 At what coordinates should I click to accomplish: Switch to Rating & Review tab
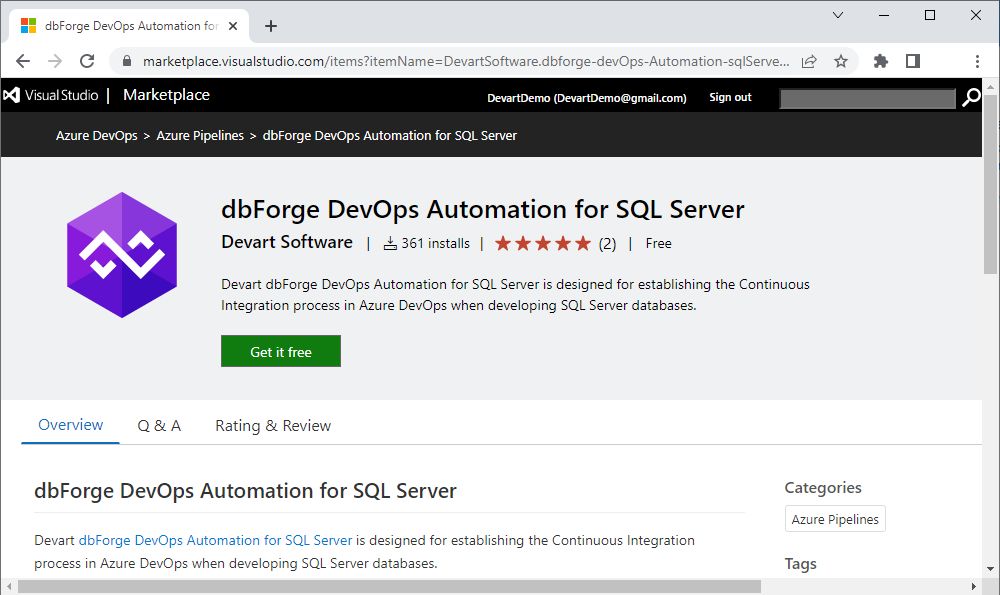pos(273,426)
